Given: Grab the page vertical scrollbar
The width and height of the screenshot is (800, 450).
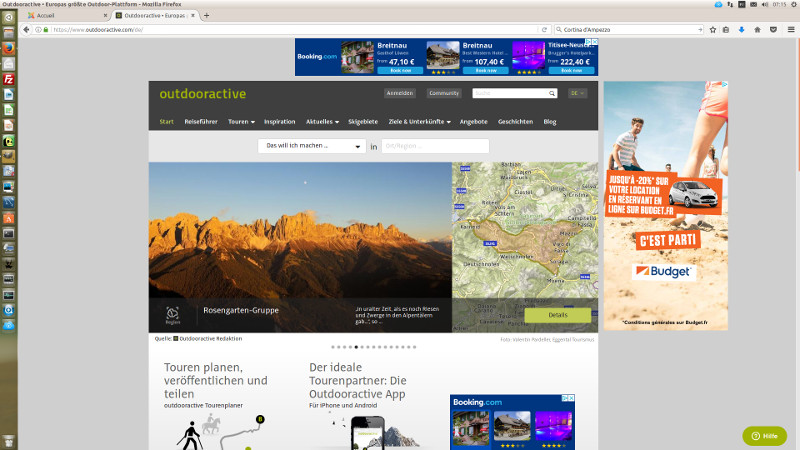Looking at the screenshot, I should [x=798, y=105].
